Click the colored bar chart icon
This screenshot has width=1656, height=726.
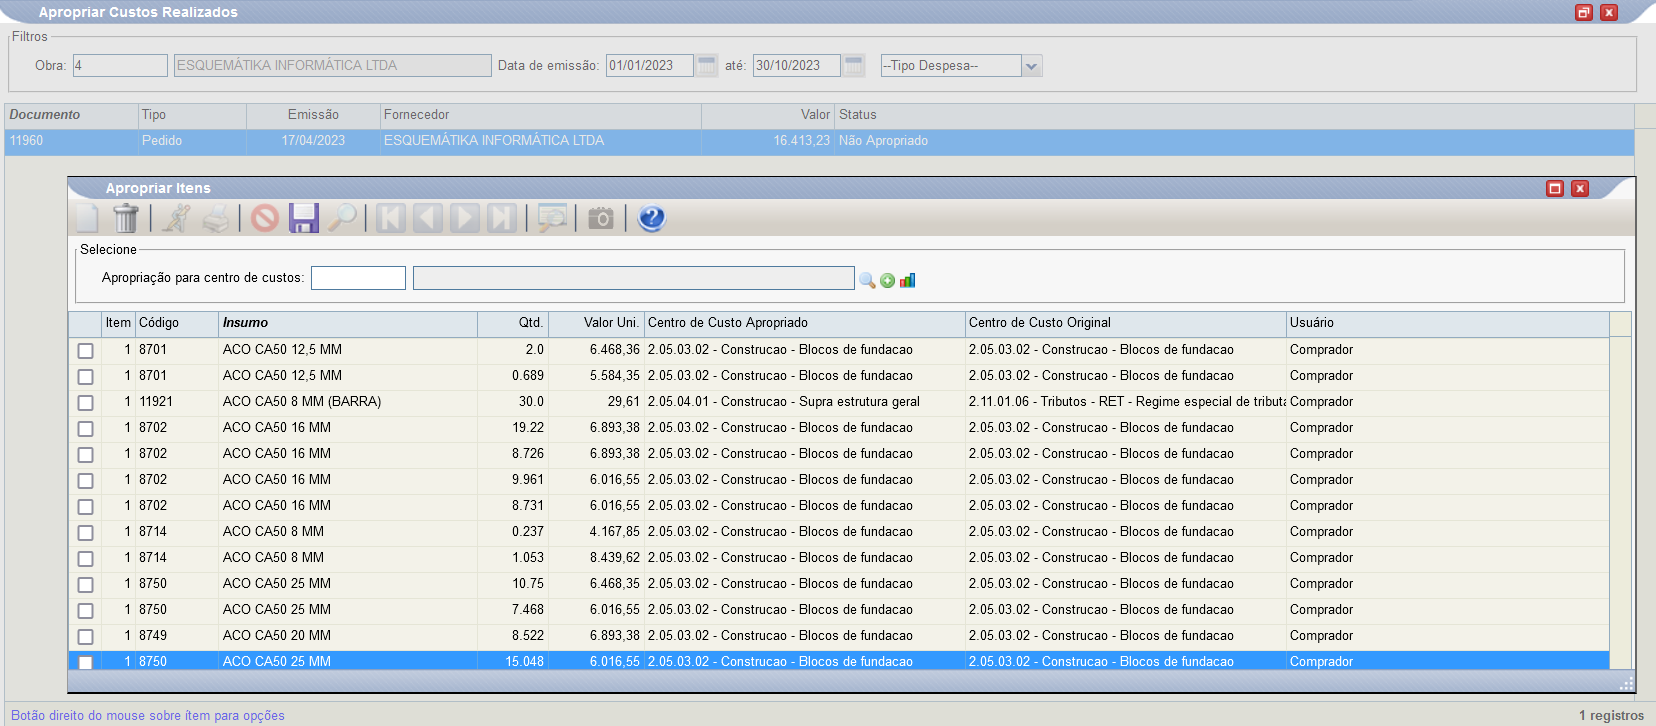pos(907,281)
